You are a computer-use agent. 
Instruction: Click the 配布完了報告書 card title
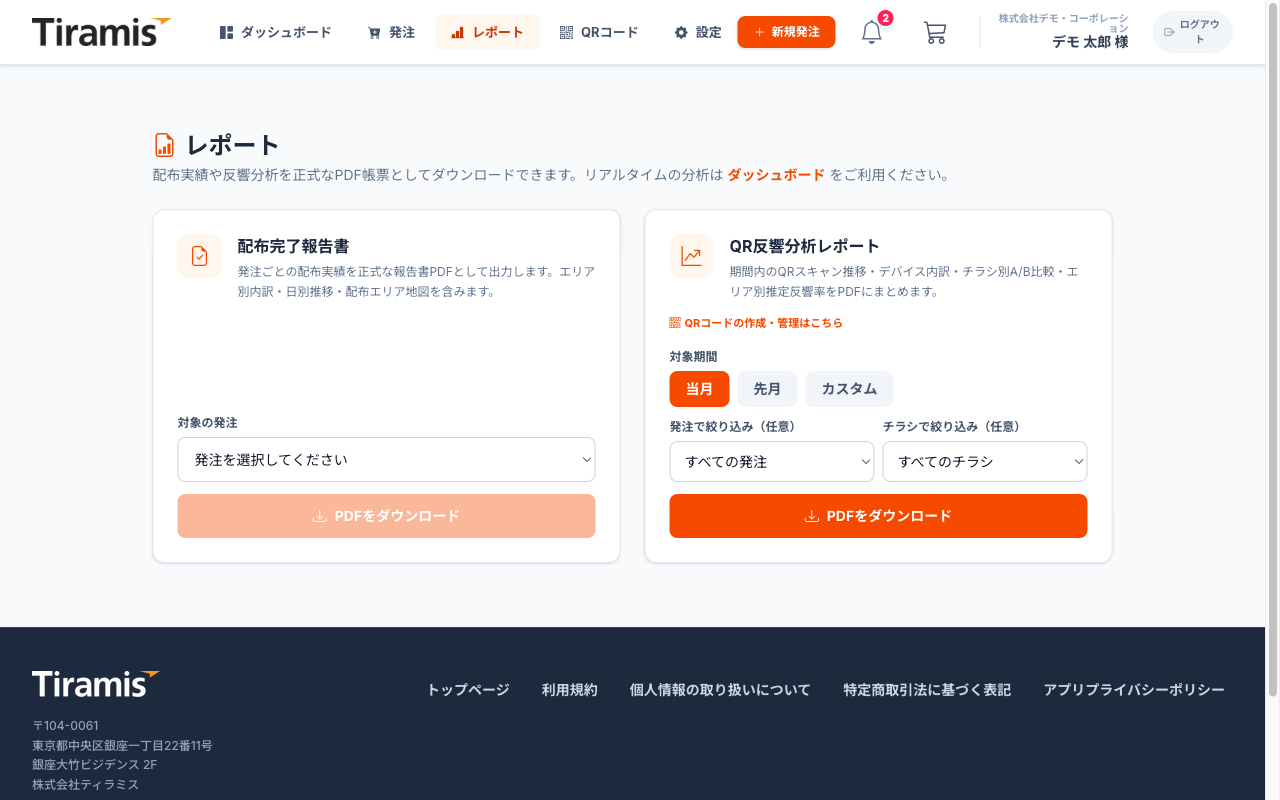pos(293,246)
